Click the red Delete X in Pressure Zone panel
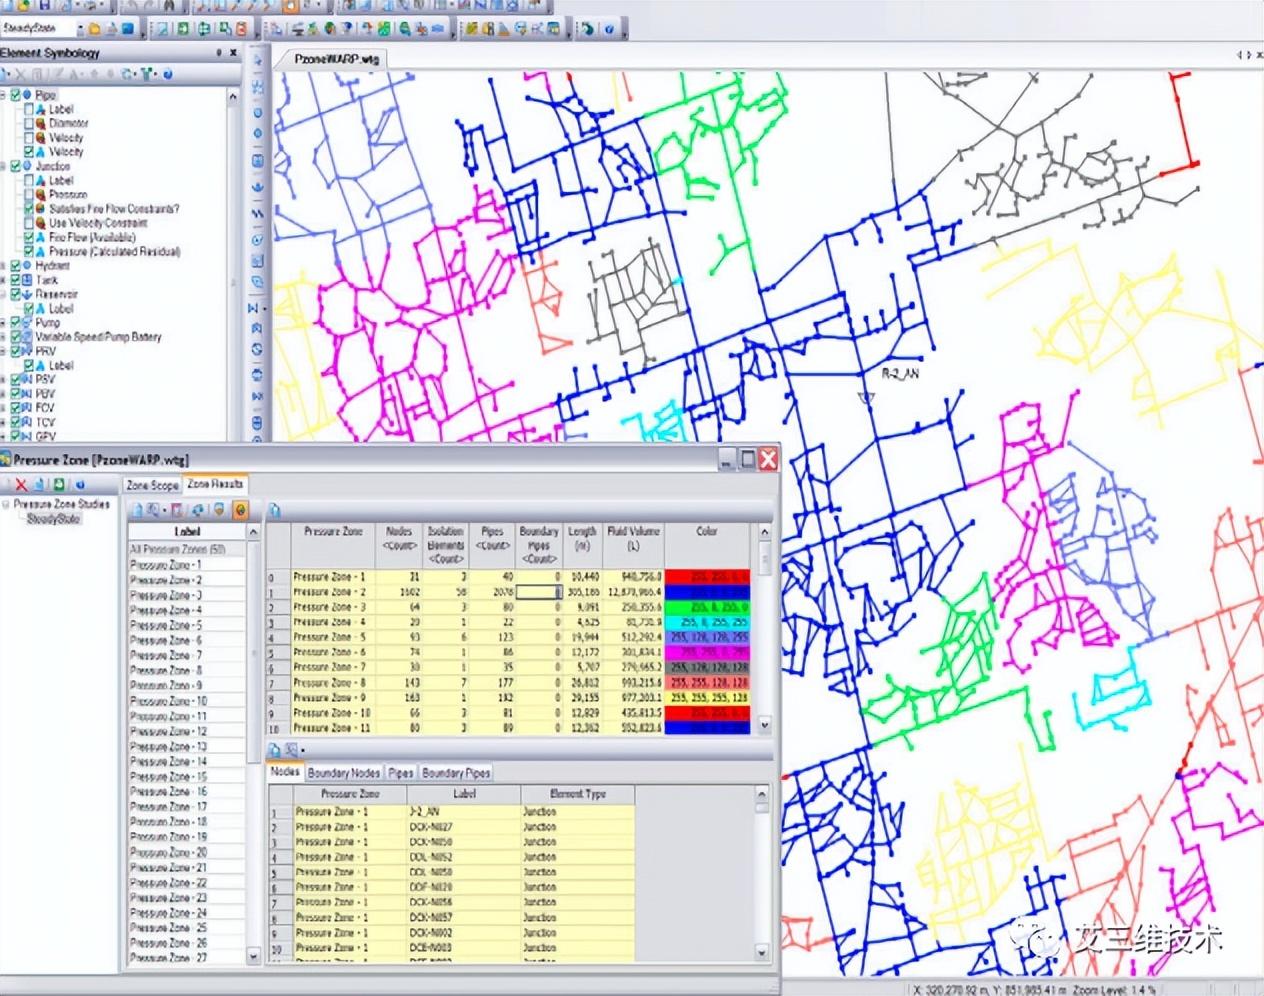The width and height of the screenshot is (1264, 996). 21,484
